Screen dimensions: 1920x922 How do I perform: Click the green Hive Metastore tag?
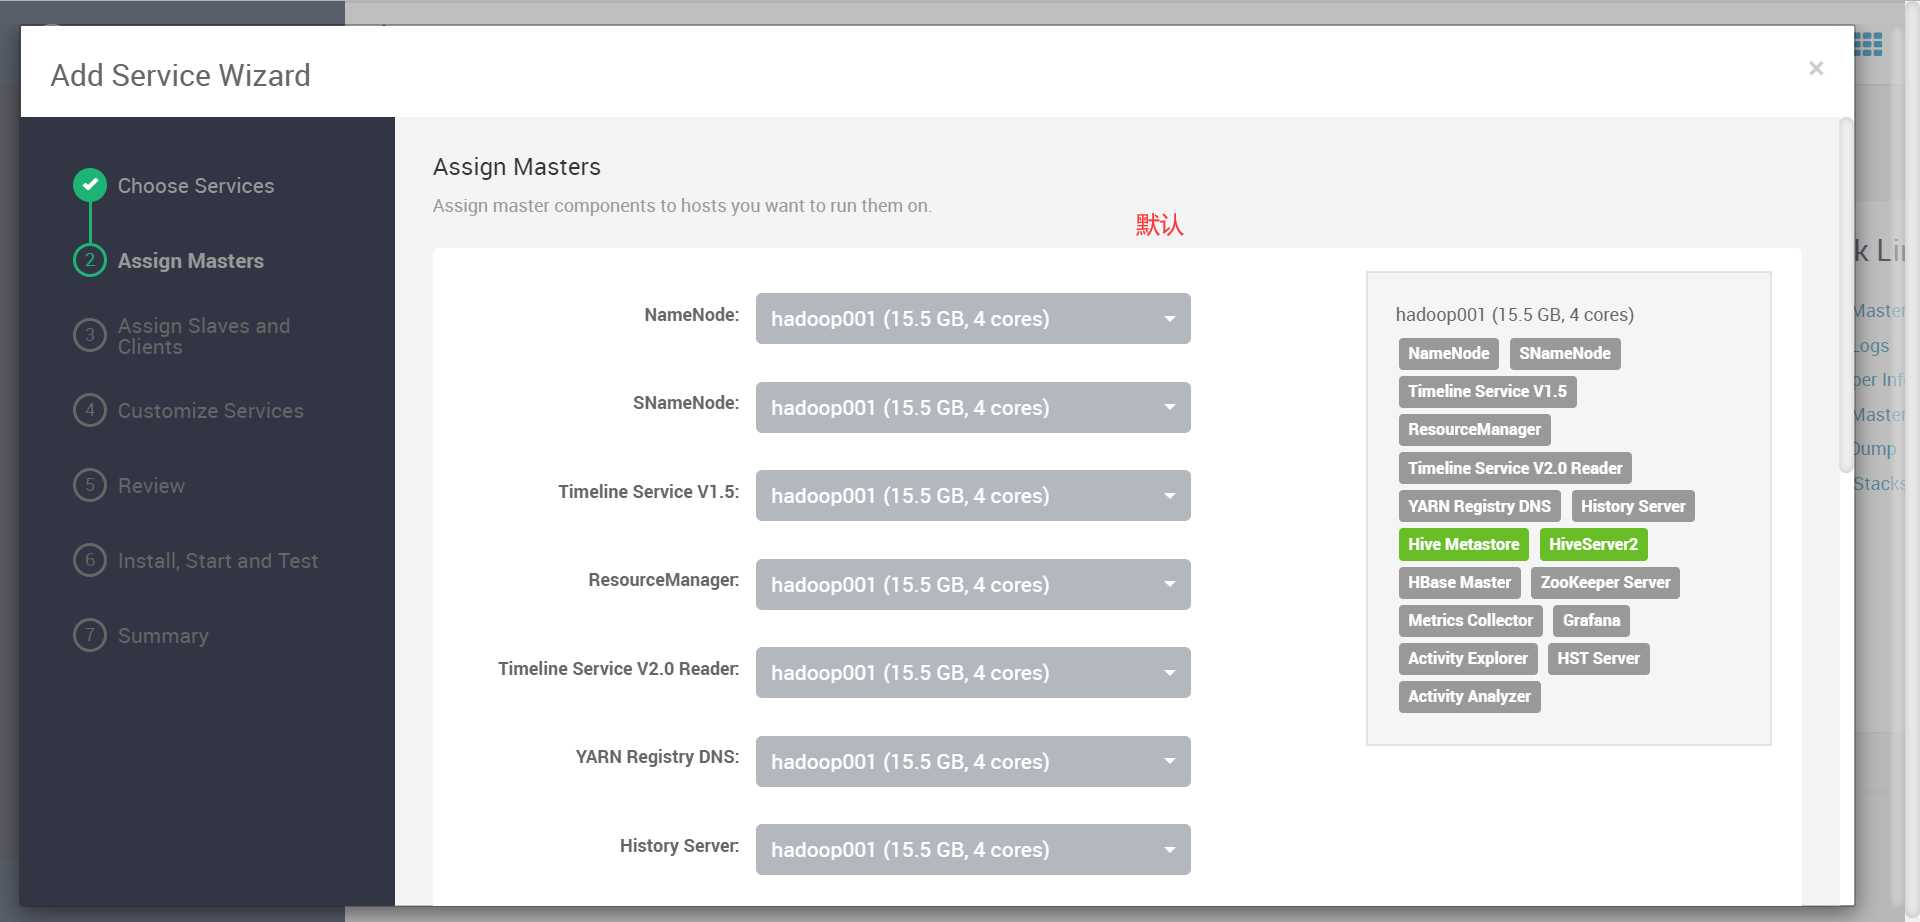click(x=1463, y=544)
